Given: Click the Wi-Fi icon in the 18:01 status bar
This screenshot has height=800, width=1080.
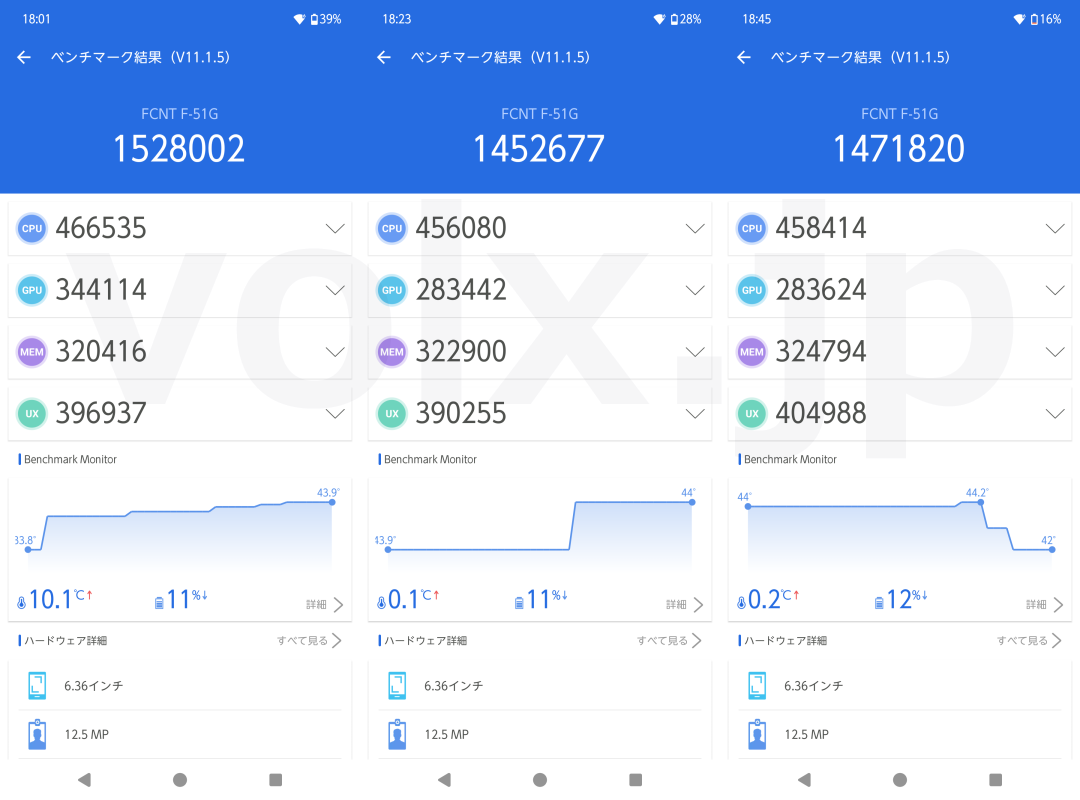Looking at the screenshot, I should point(299,19).
